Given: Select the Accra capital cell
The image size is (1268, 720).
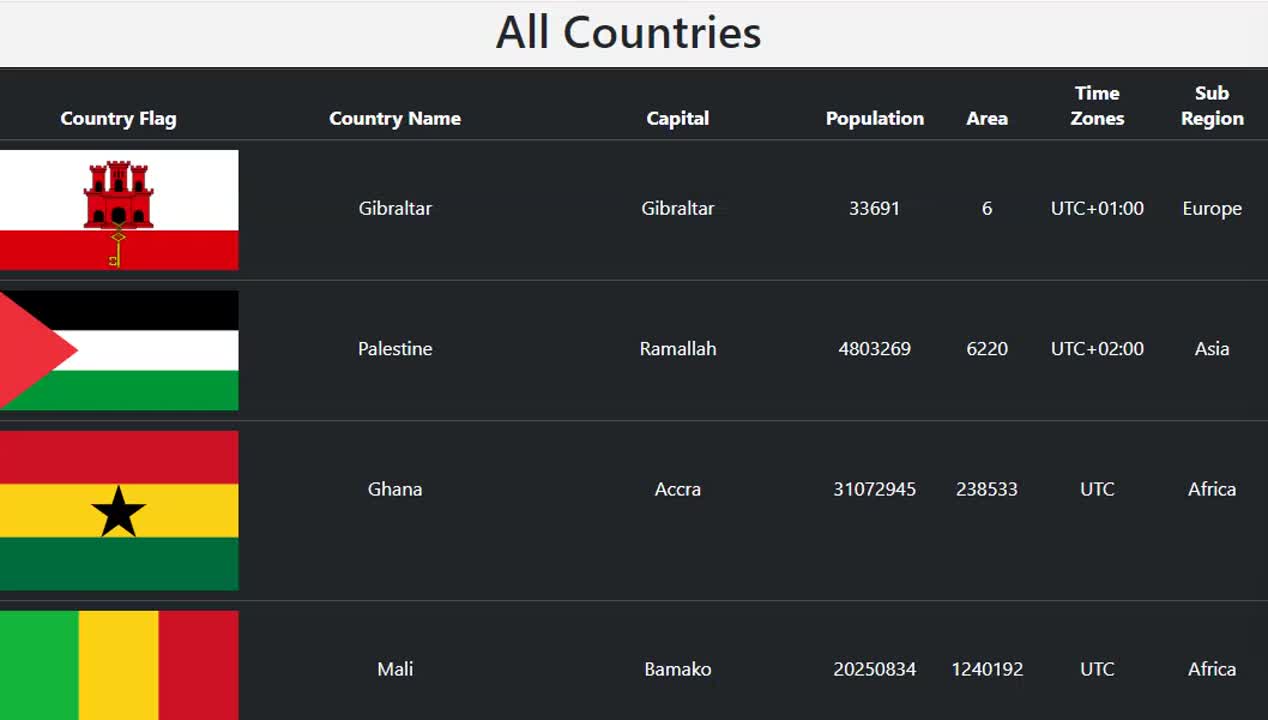Looking at the screenshot, I should 677,489.
